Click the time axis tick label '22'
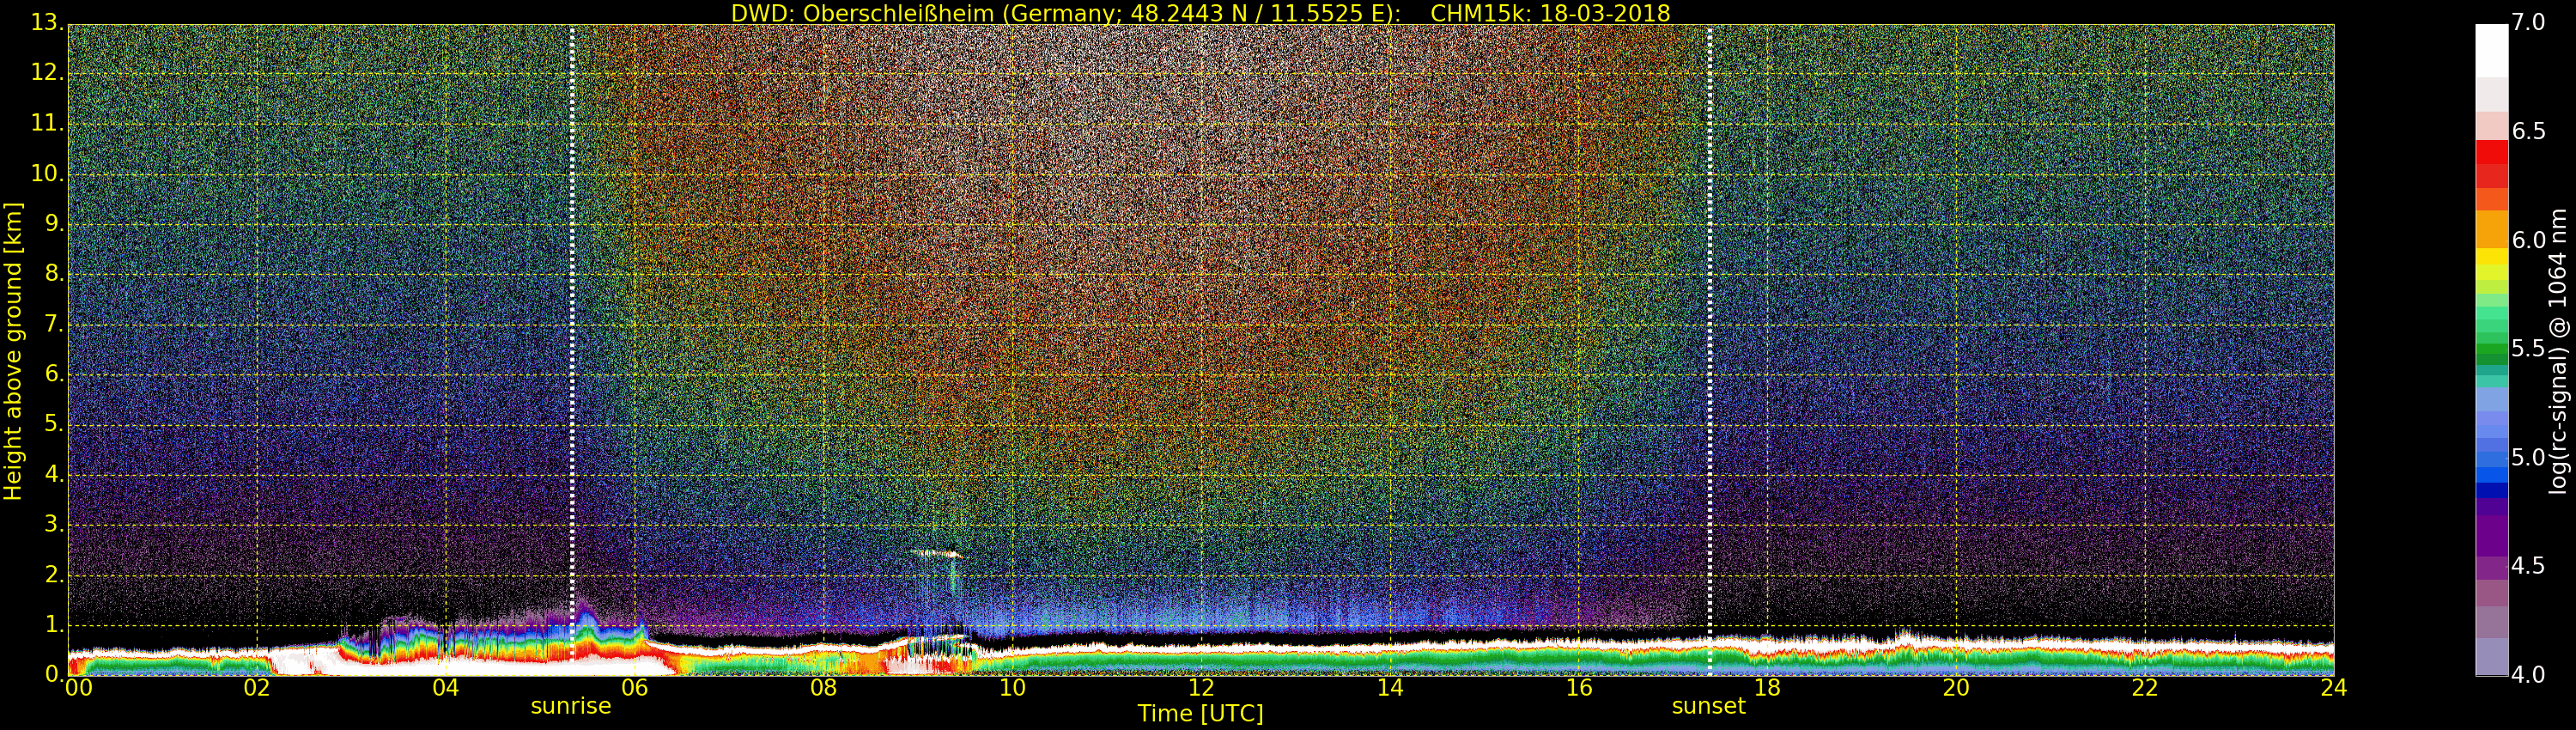 [2145, 688]
